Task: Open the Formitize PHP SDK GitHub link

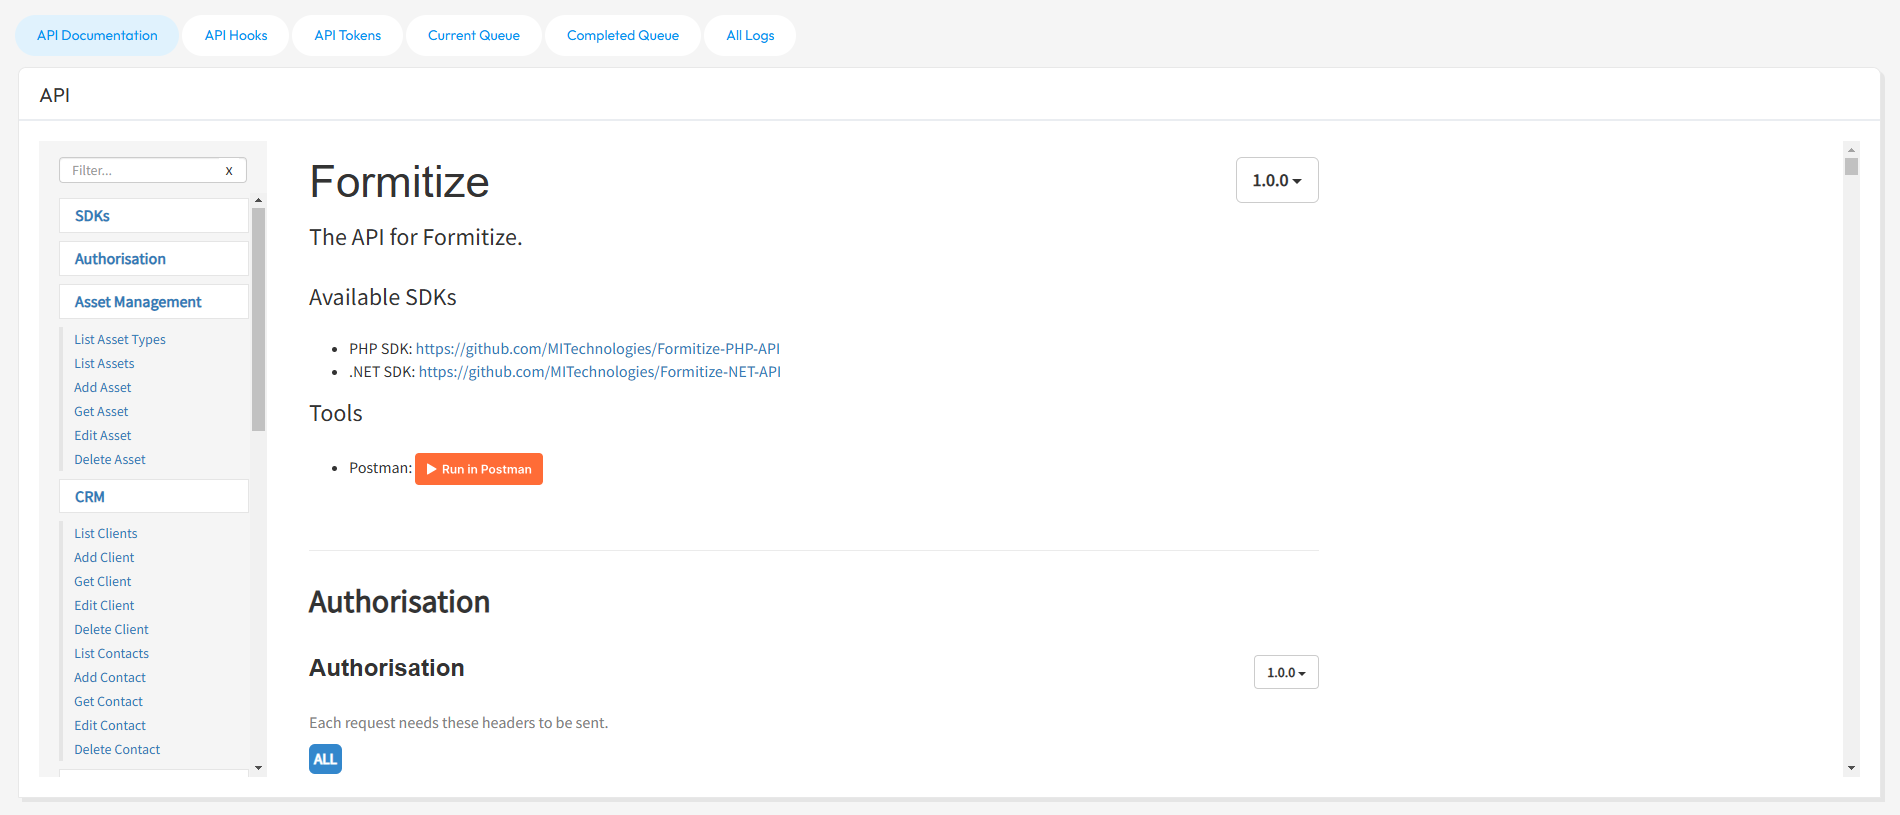Action: point(598,349)
